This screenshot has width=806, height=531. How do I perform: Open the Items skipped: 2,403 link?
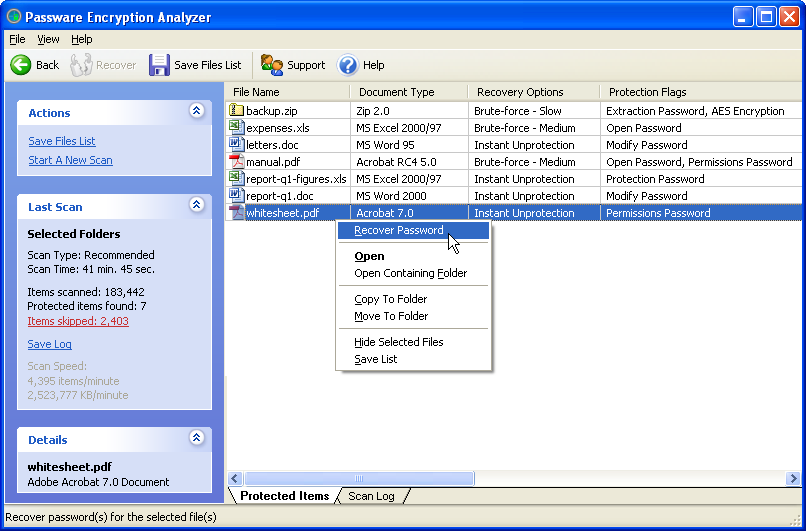coord(78,321)
